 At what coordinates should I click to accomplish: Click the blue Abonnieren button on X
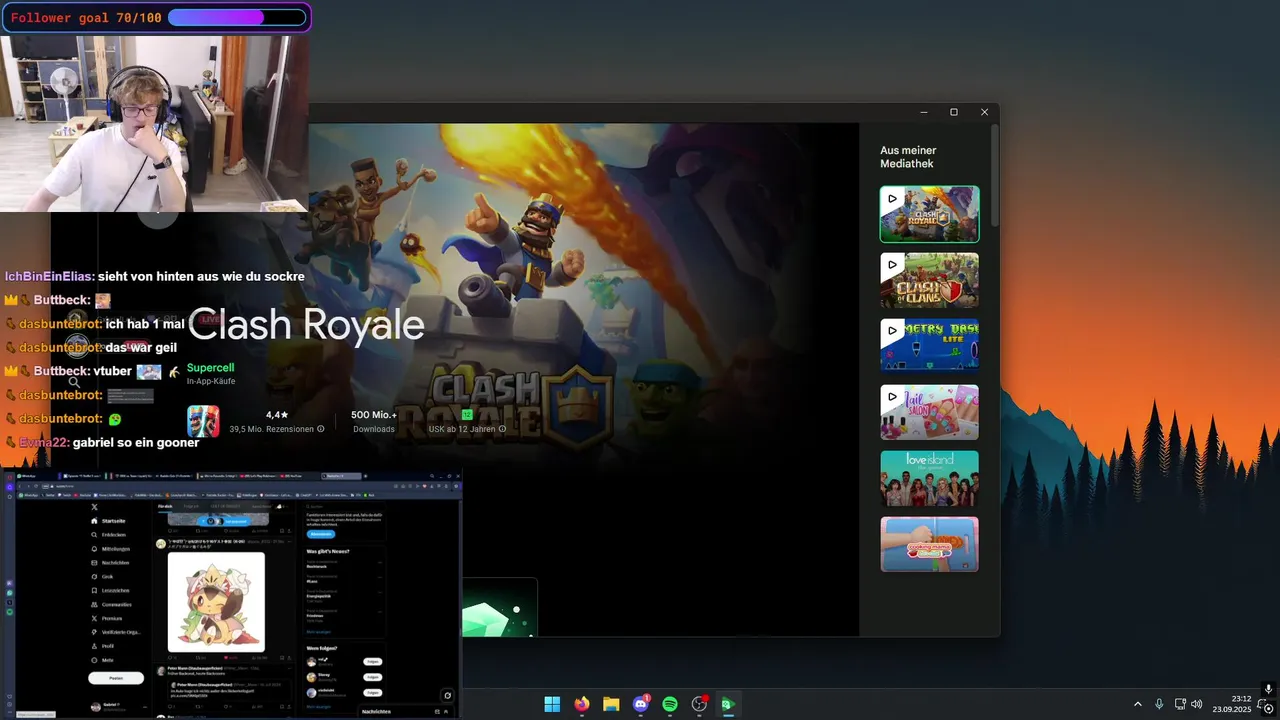point(321,534)
